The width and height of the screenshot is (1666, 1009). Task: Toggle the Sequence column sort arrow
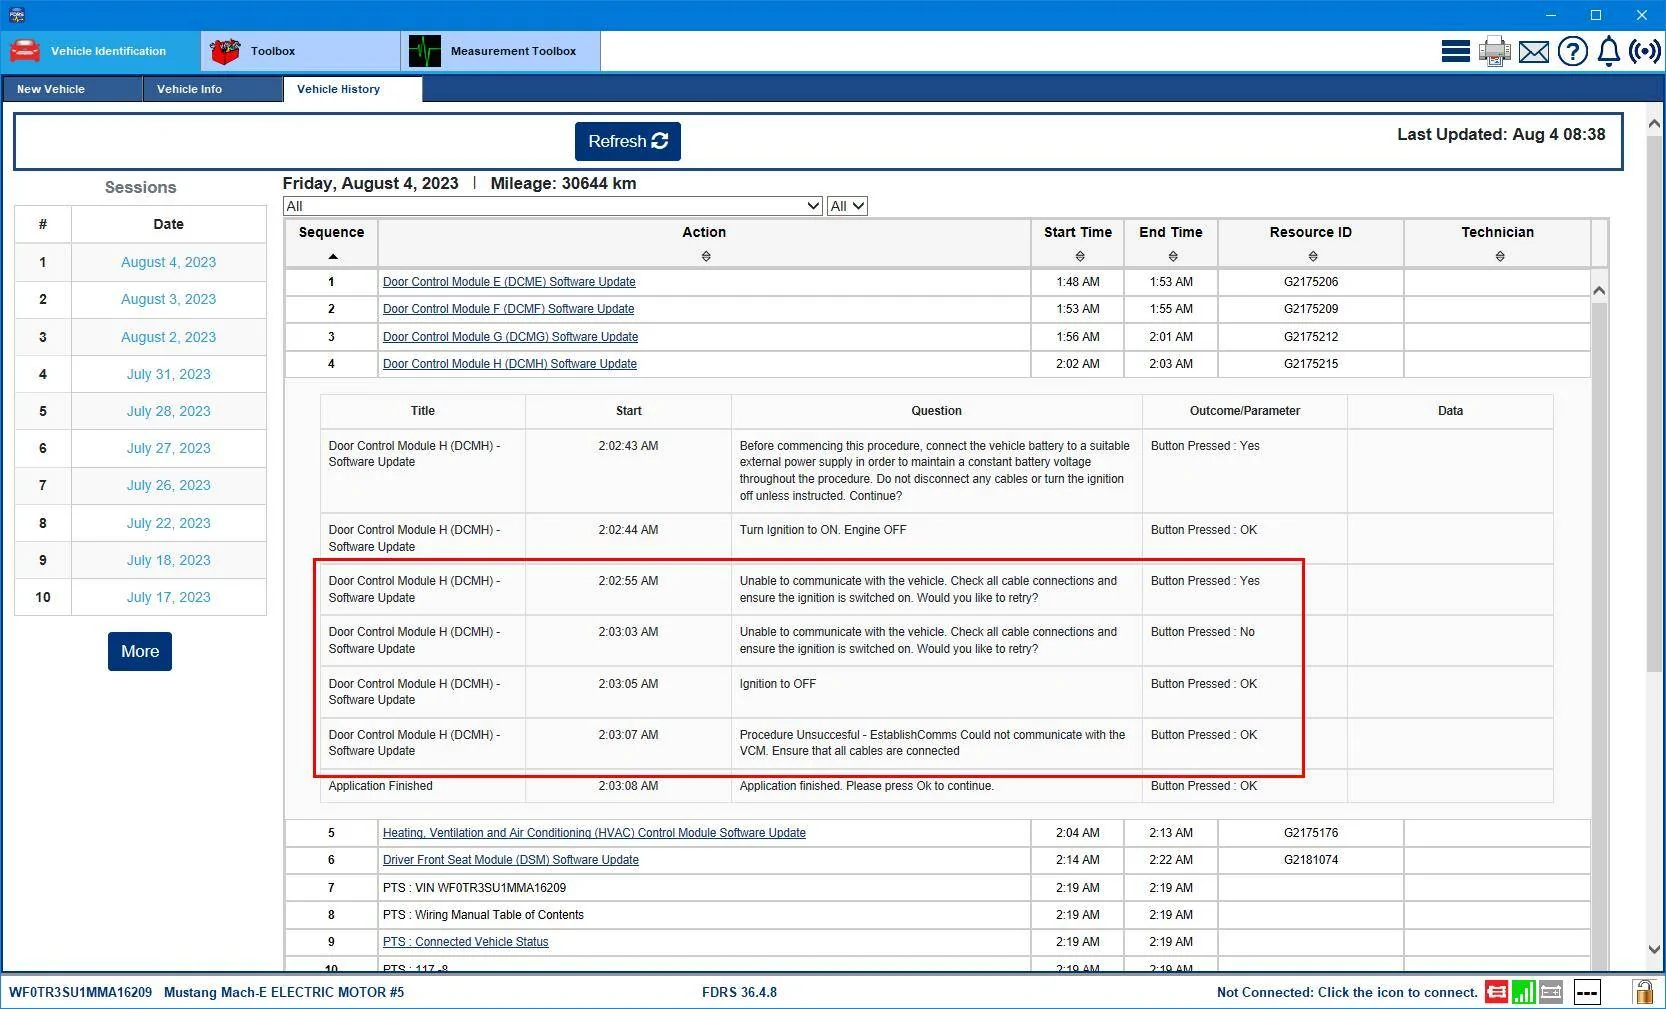coord(333,257)
